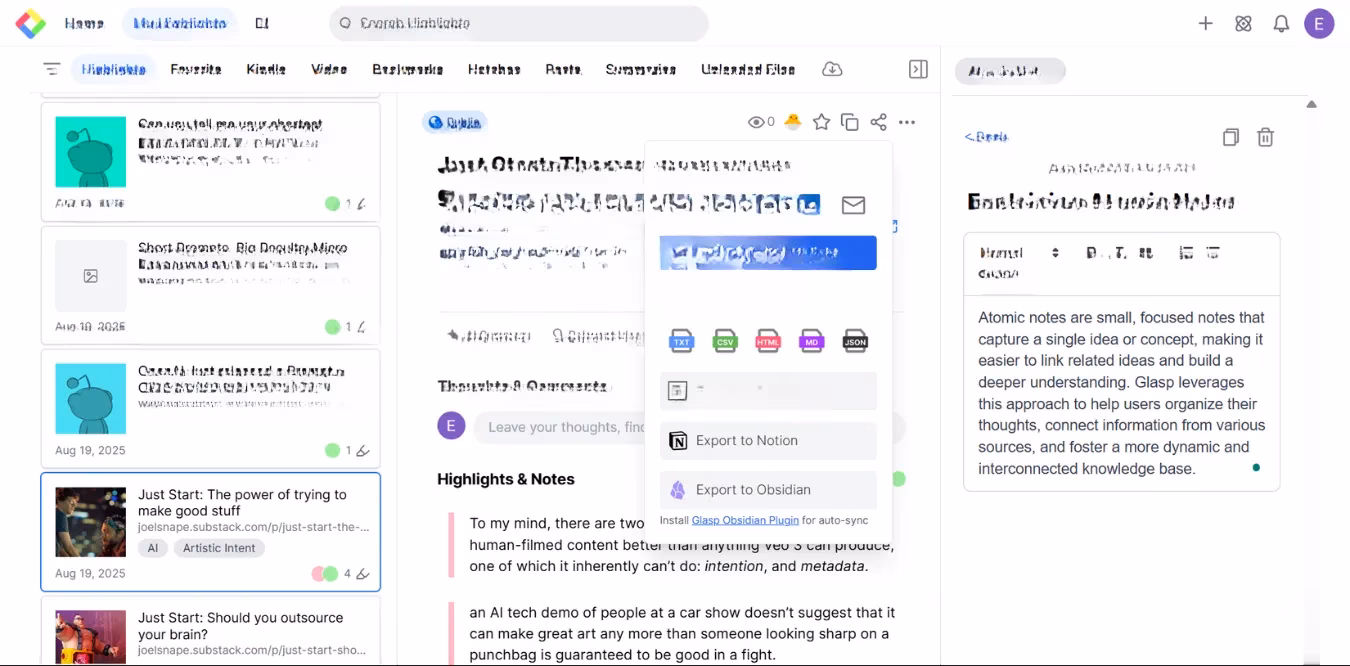Click the plus create icon
The width and height of the screenshot is (1350, 666).
coord(1206,23)
